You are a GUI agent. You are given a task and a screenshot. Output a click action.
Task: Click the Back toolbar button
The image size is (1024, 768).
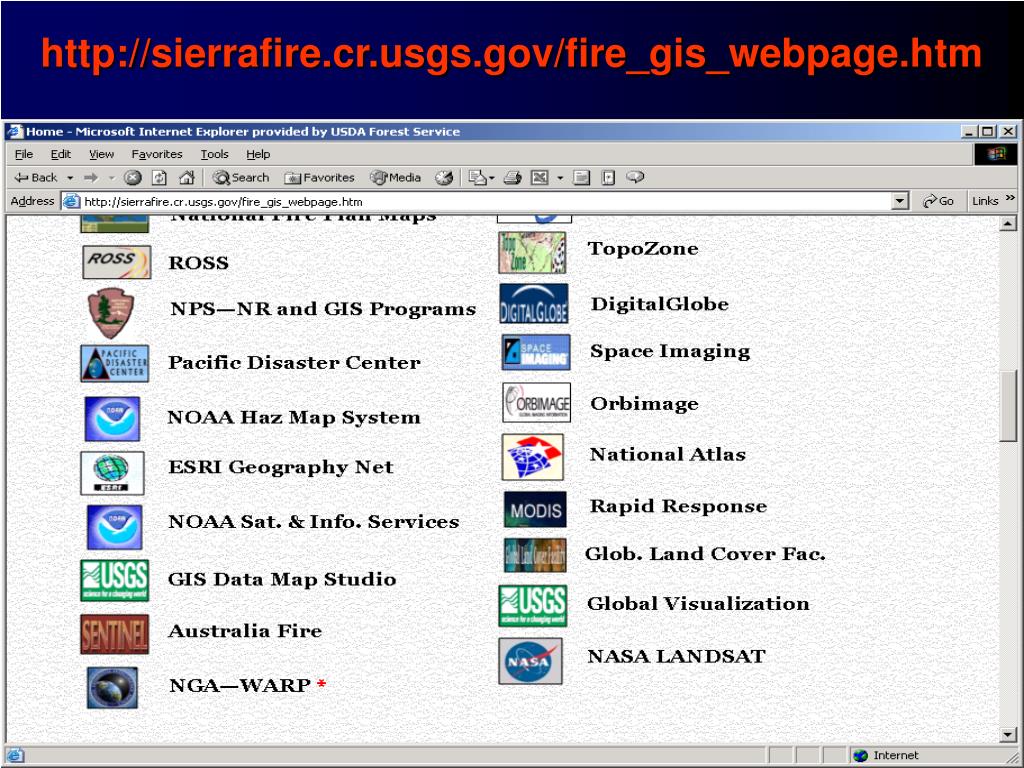[x=36, y=178]
